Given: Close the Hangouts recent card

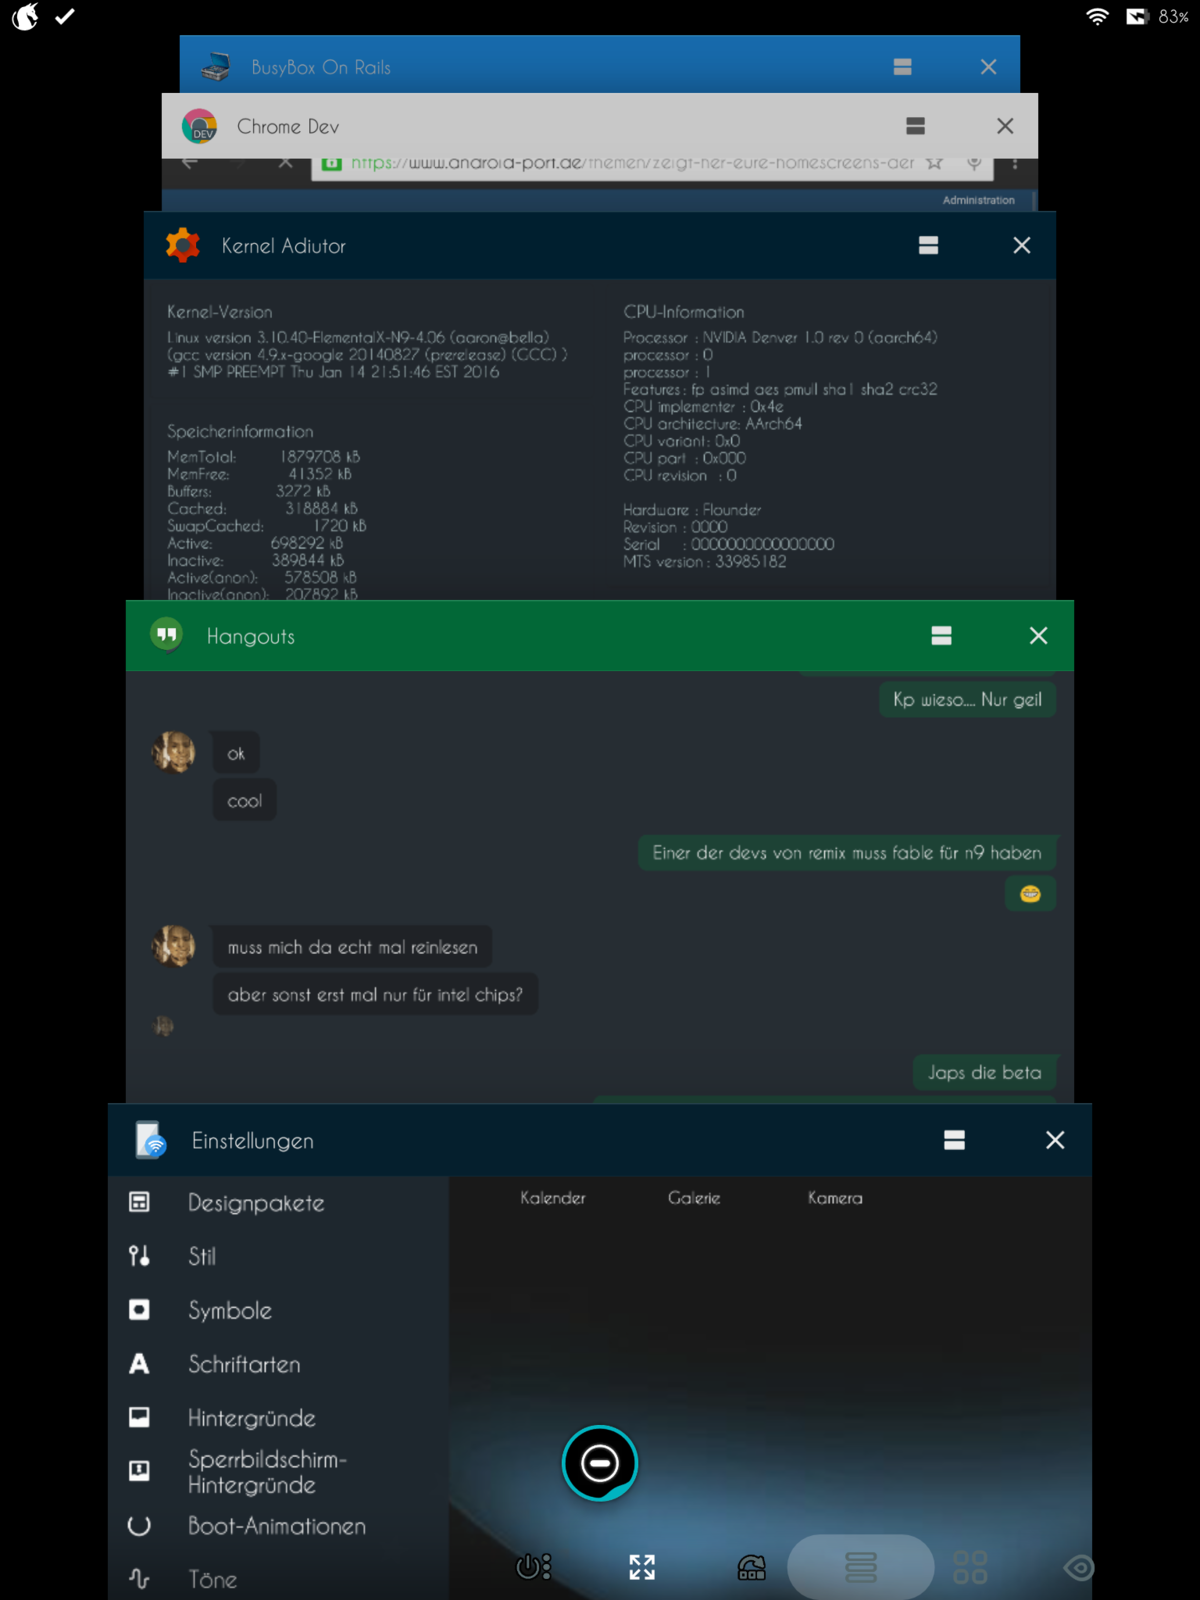Looking at the screenshot, I should [1038, 636].
